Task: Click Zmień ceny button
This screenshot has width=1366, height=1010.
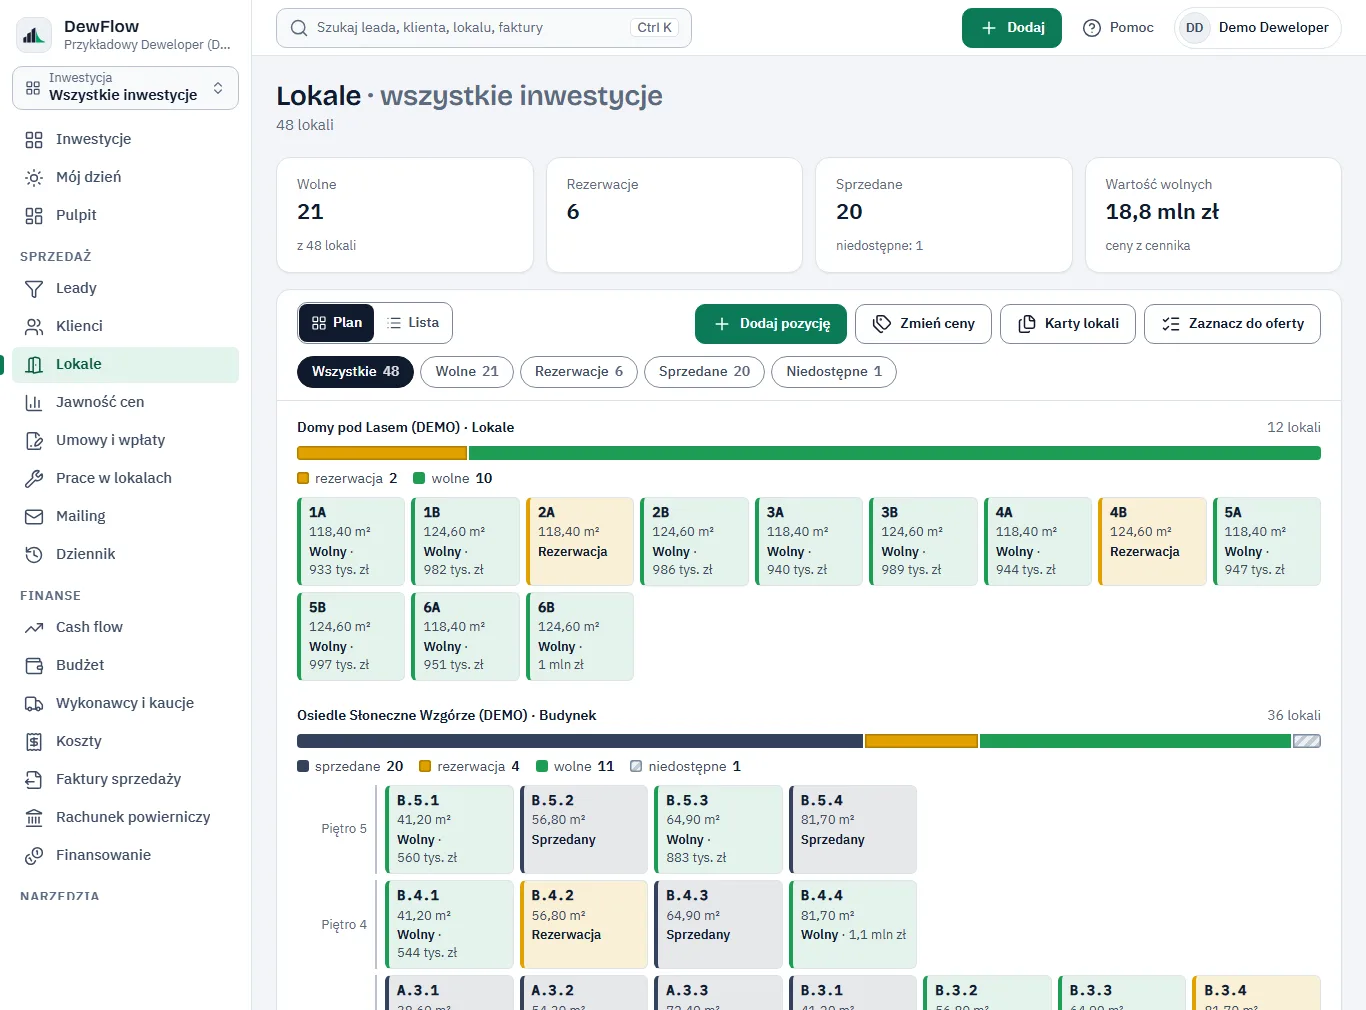Action: pos(923,324)
